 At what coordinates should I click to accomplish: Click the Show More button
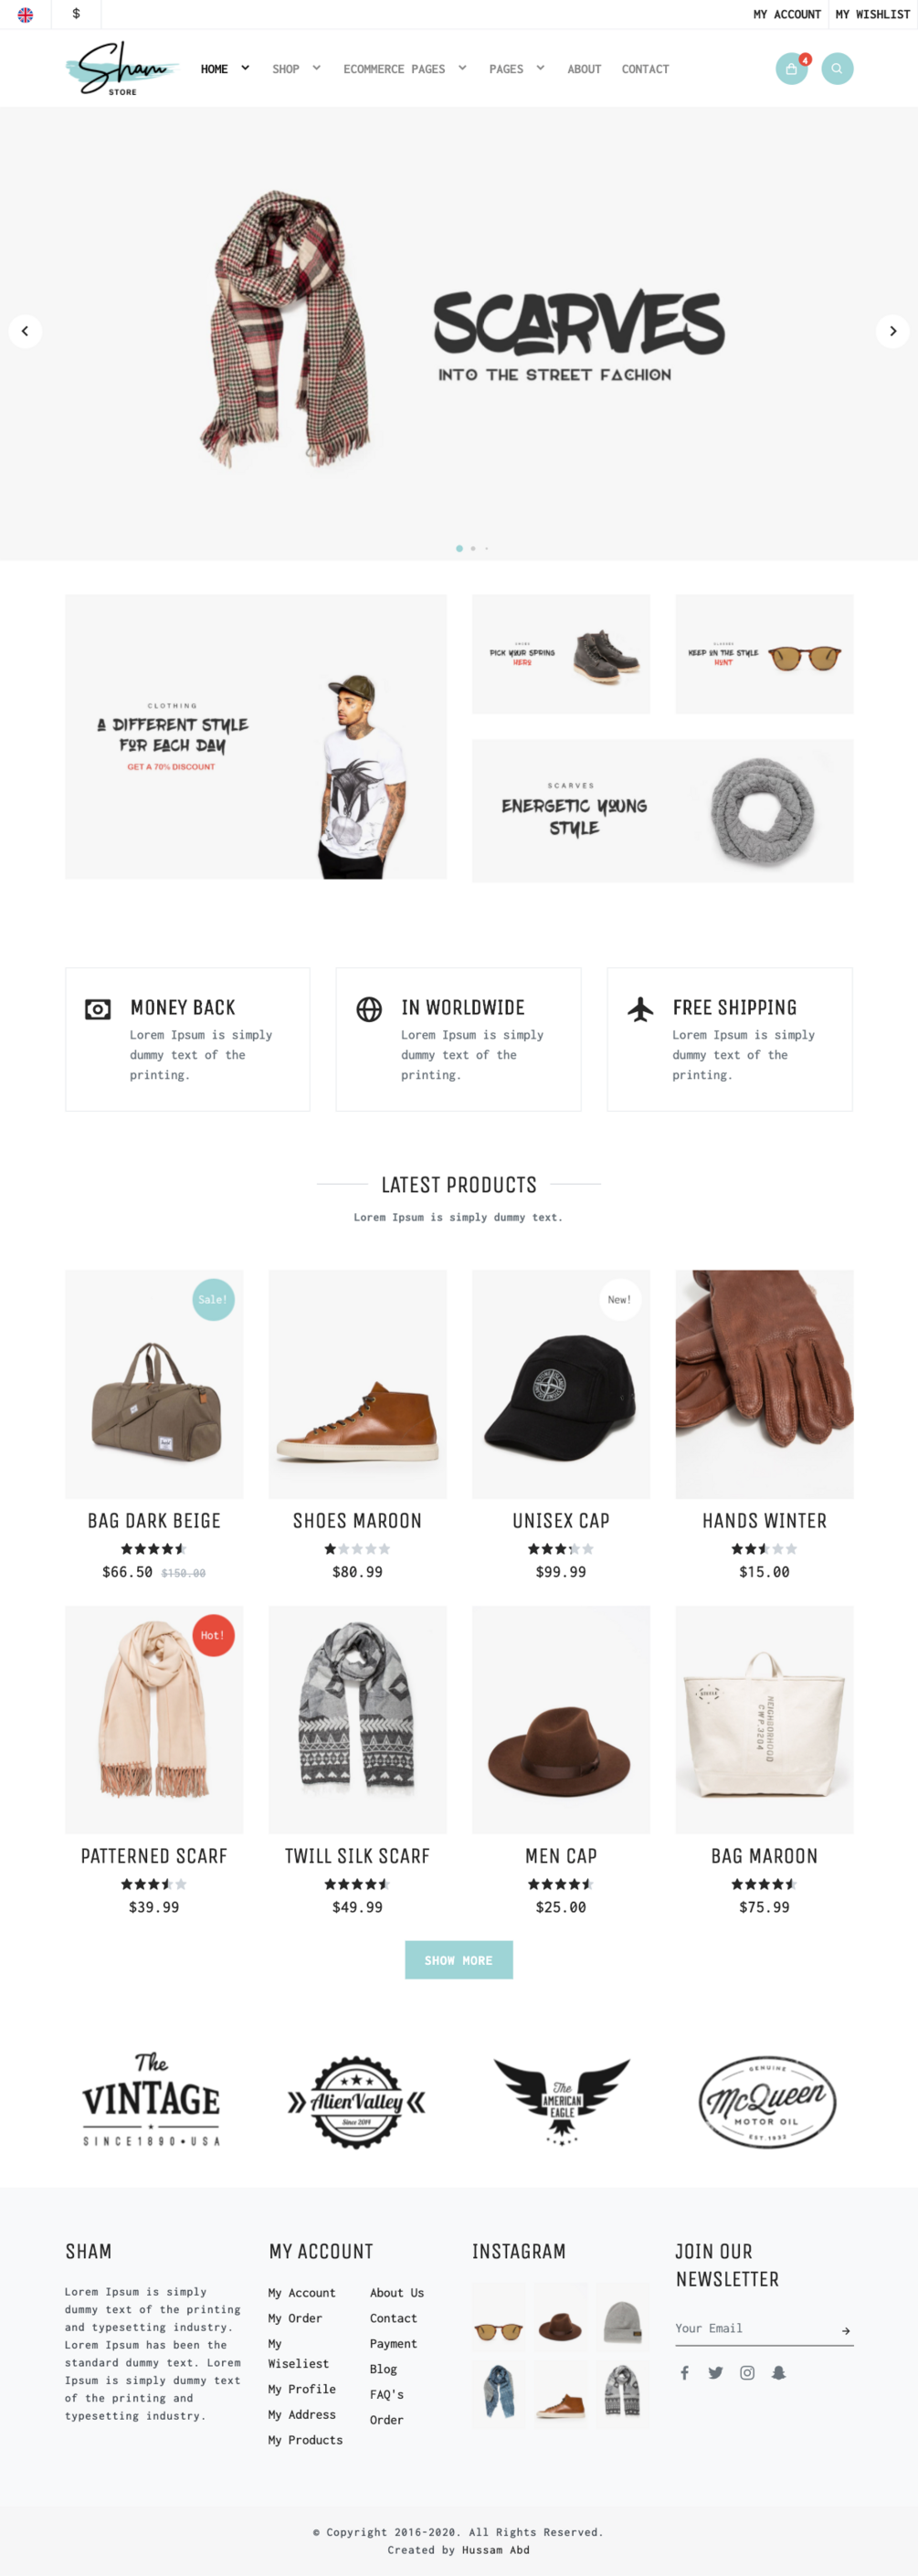click(459, 1960)
